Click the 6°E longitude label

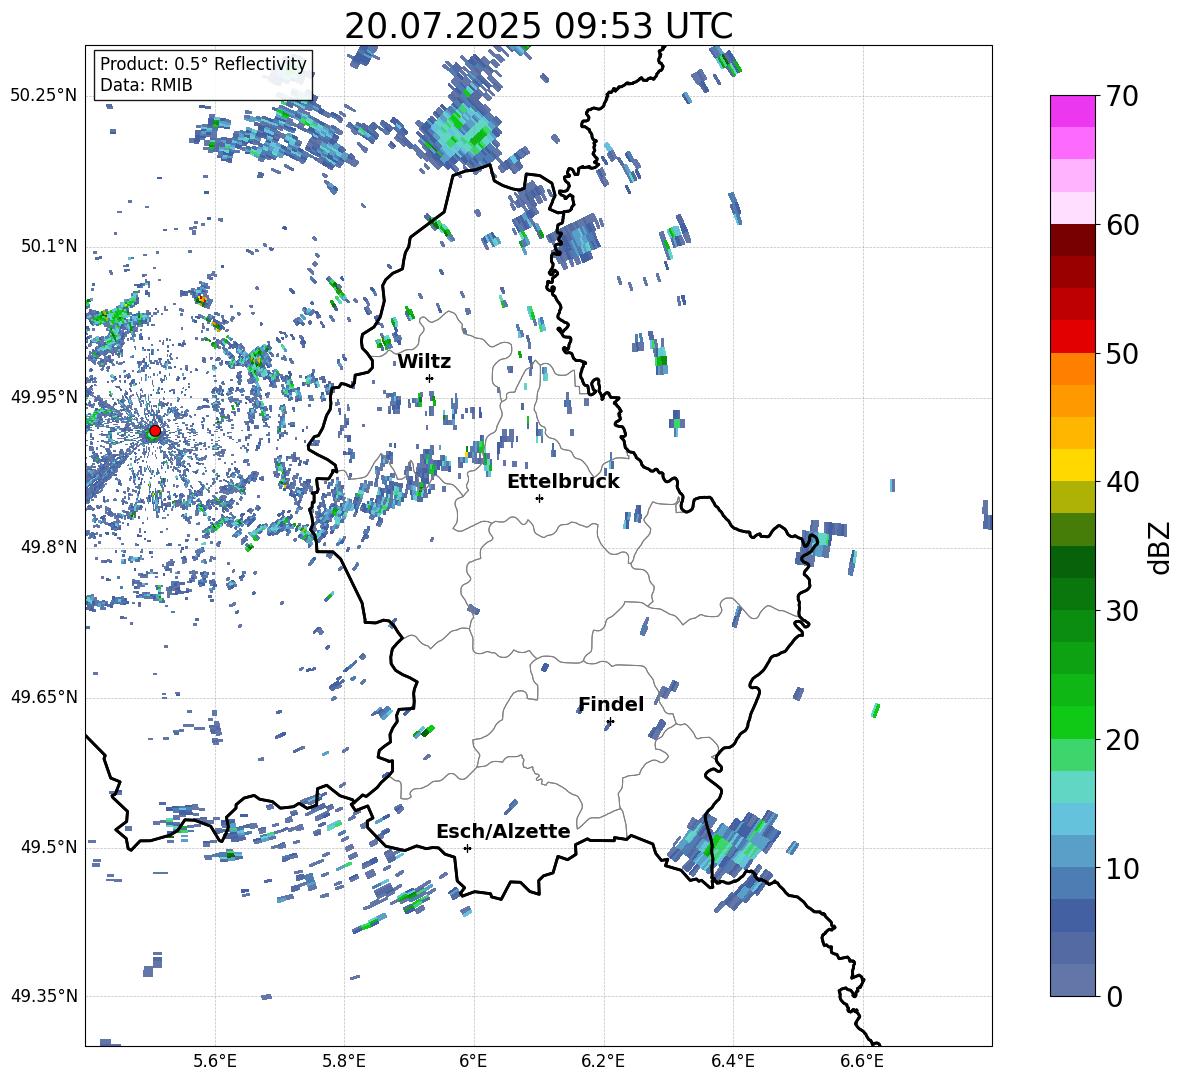pyautogui.click(x=473, y=1061)
